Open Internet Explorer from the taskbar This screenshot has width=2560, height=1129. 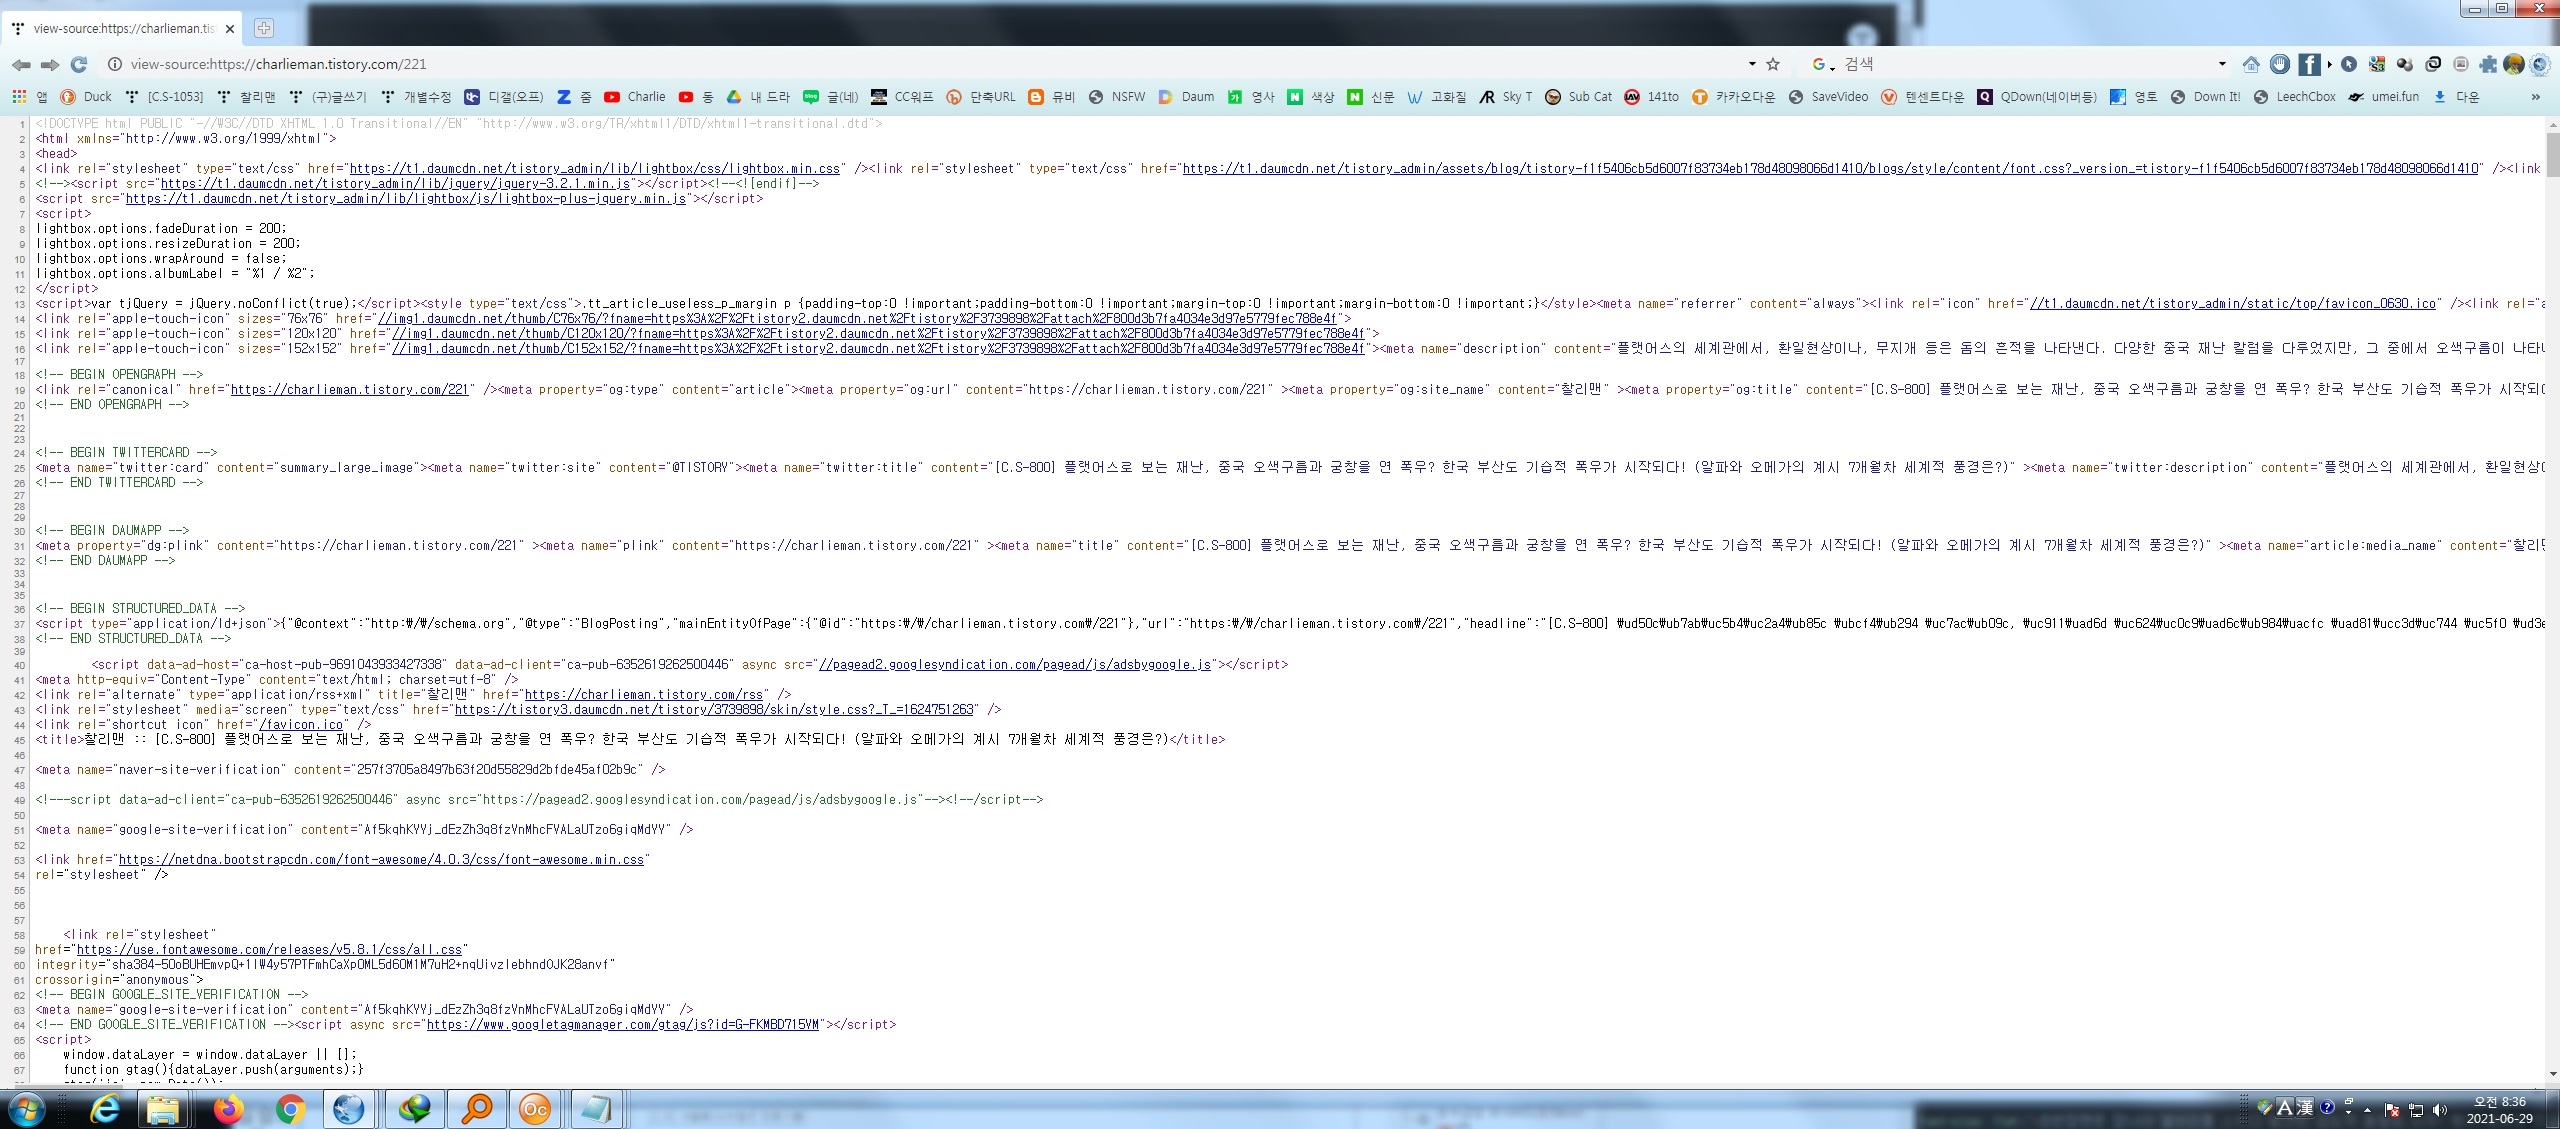point(105,1109)
